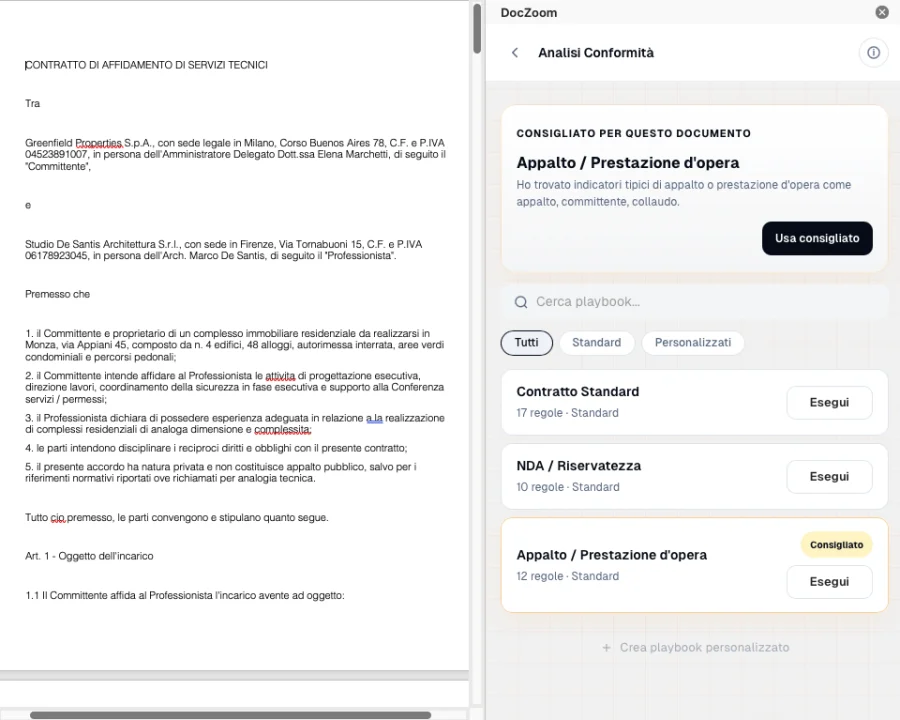Click the search magnifier icon
This screenshot has height=720, width=900.
tap(521, 302)
